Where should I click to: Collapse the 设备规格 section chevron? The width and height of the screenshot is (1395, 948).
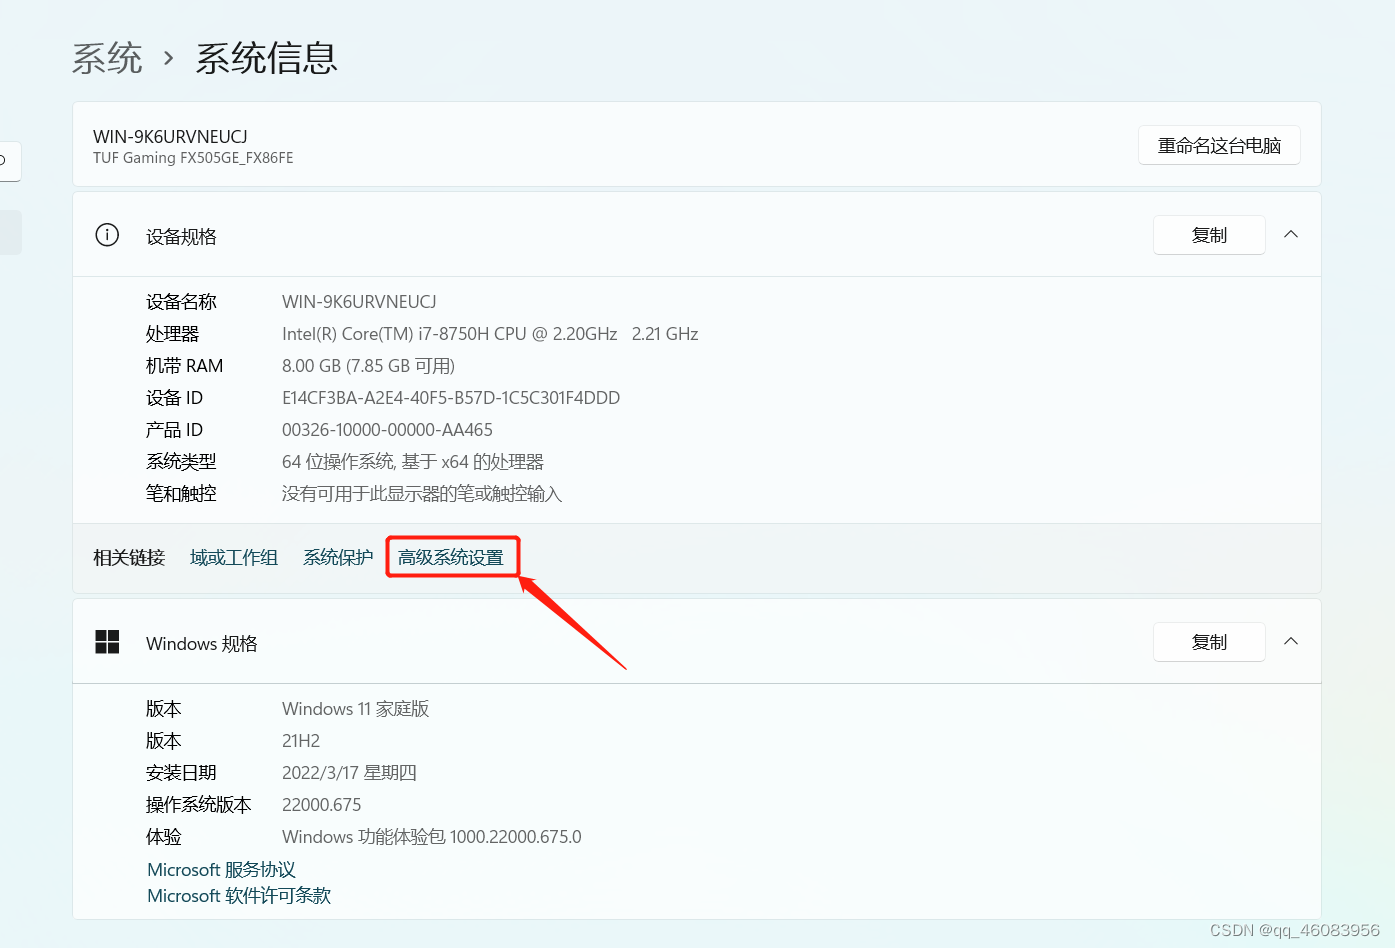tap(1291, 234)
